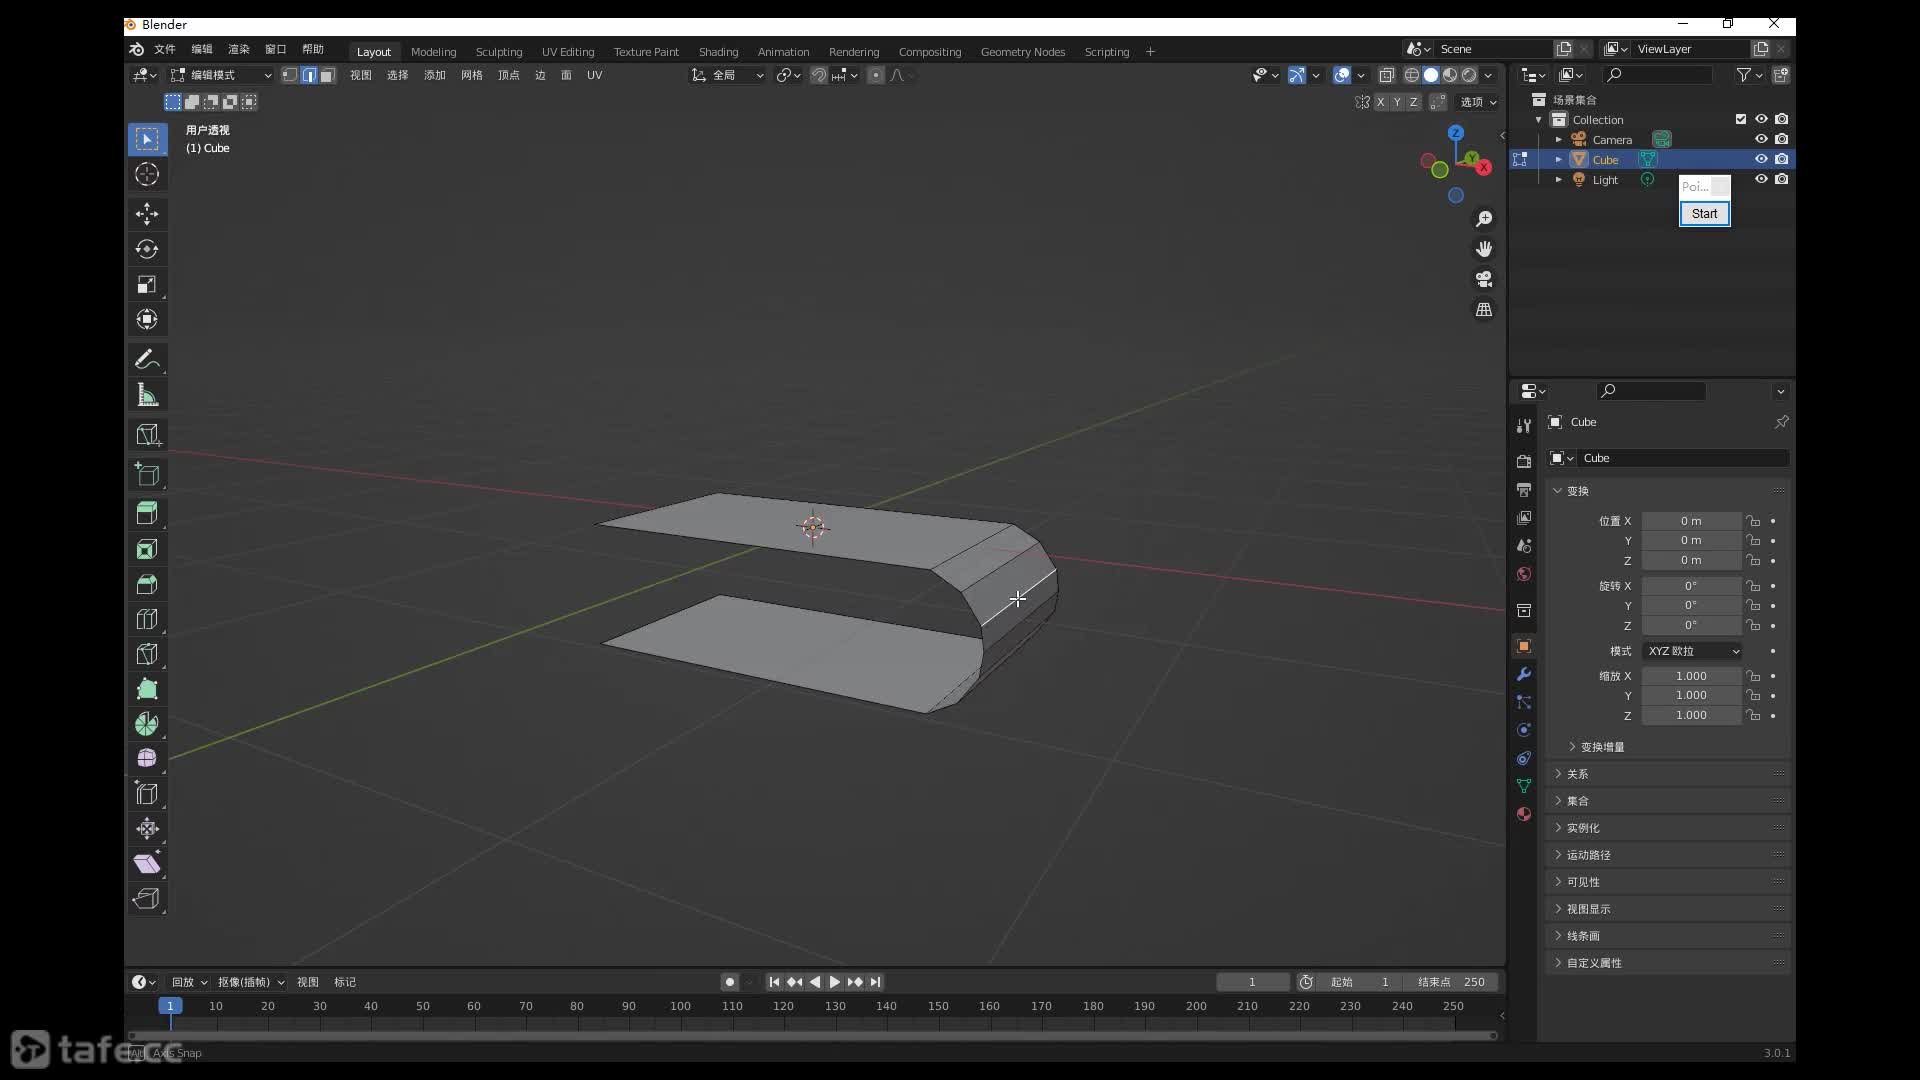Expand the Delta Transform subpanel

click(x=1597, y=747)
